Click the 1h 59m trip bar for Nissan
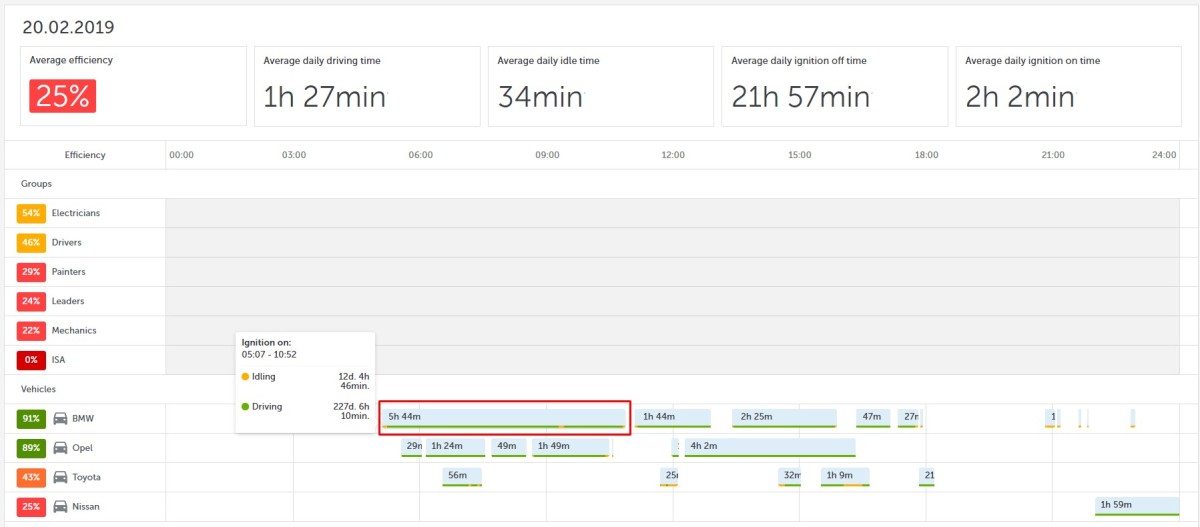The image size is (1200, 527). pyautogui.click(x=1136, y=506)
